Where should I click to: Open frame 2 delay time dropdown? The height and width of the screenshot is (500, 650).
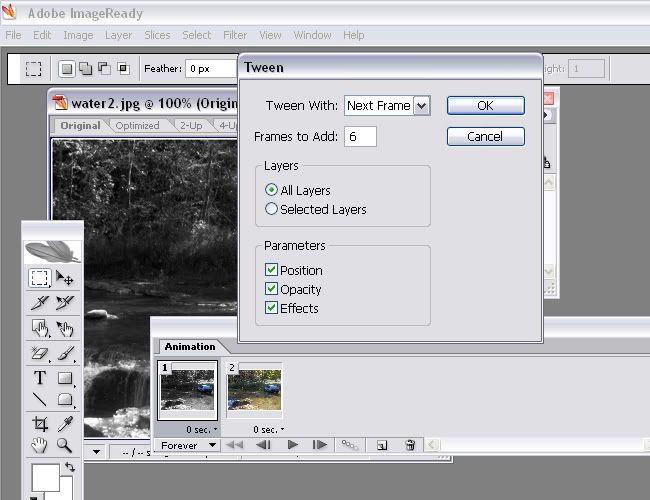point(269,430)
